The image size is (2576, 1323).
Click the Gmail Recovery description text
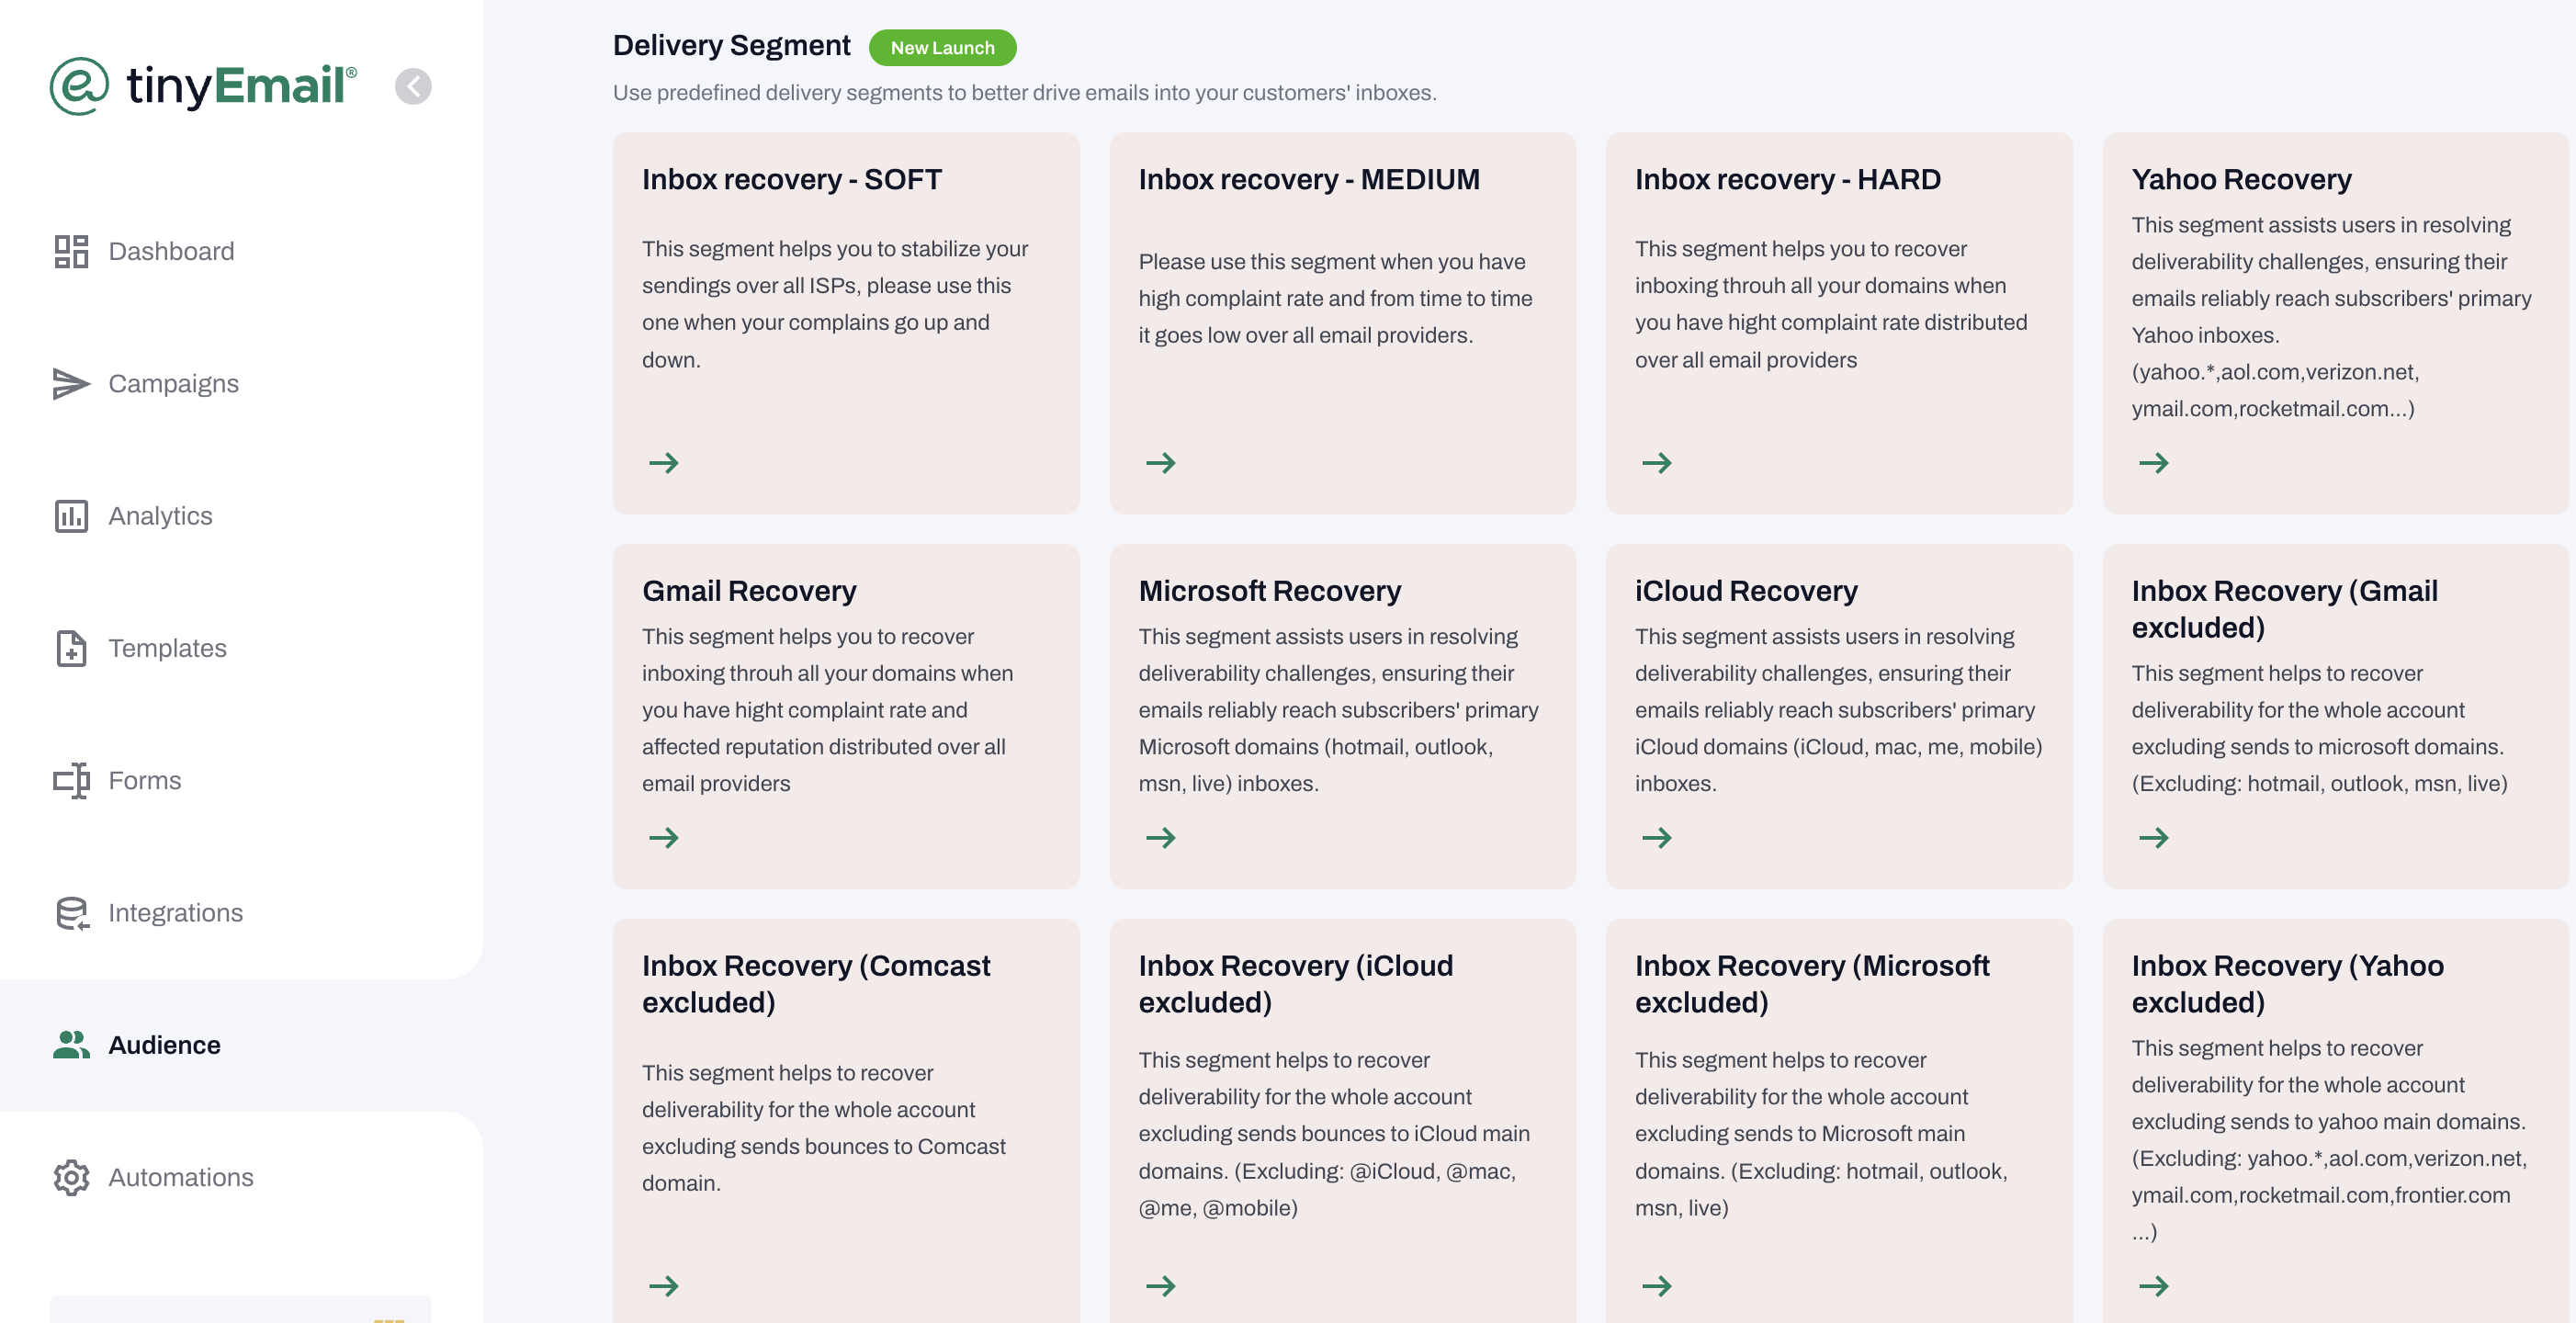click(x=828, y=710)
